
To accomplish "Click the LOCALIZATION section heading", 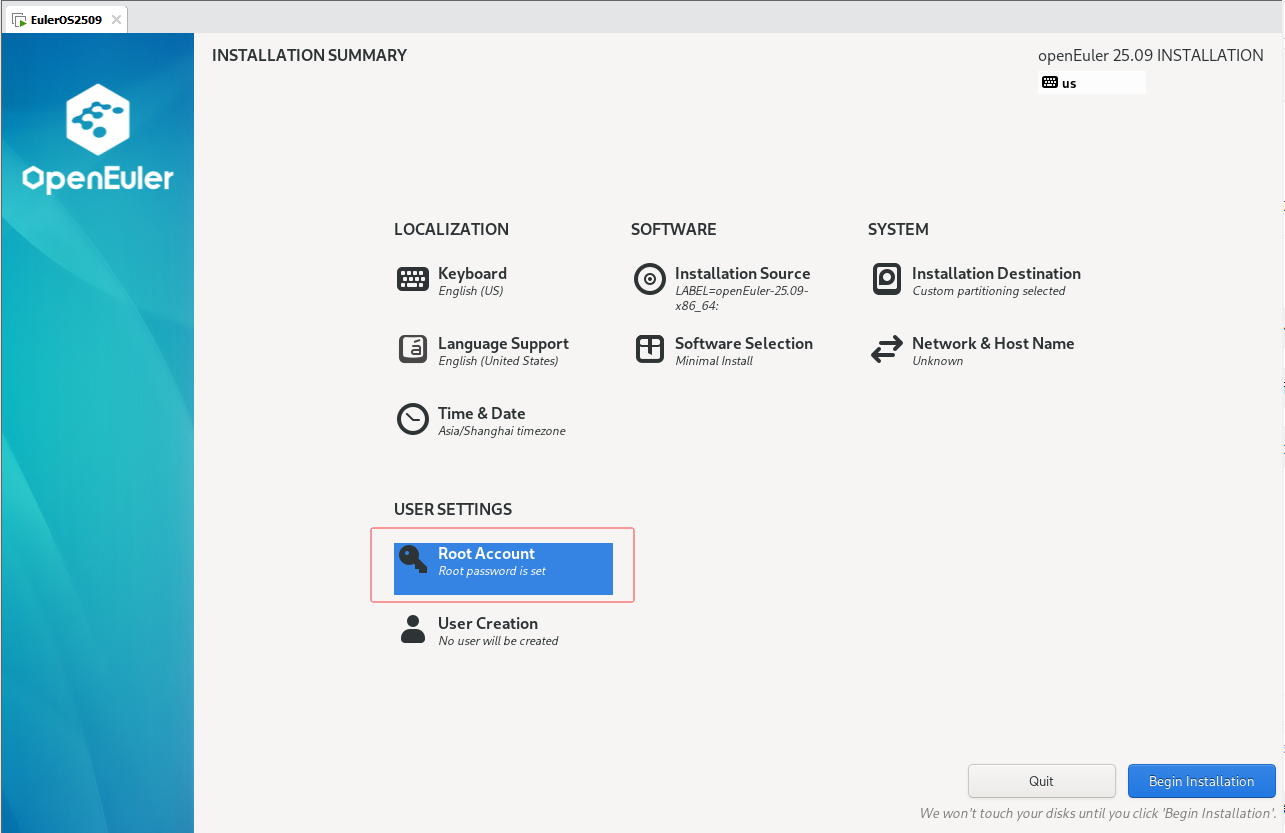I will 451,229.
